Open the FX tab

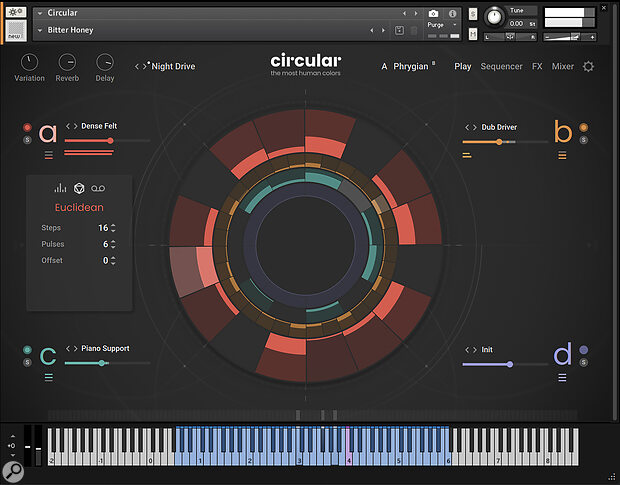click(x=537, y=66)
